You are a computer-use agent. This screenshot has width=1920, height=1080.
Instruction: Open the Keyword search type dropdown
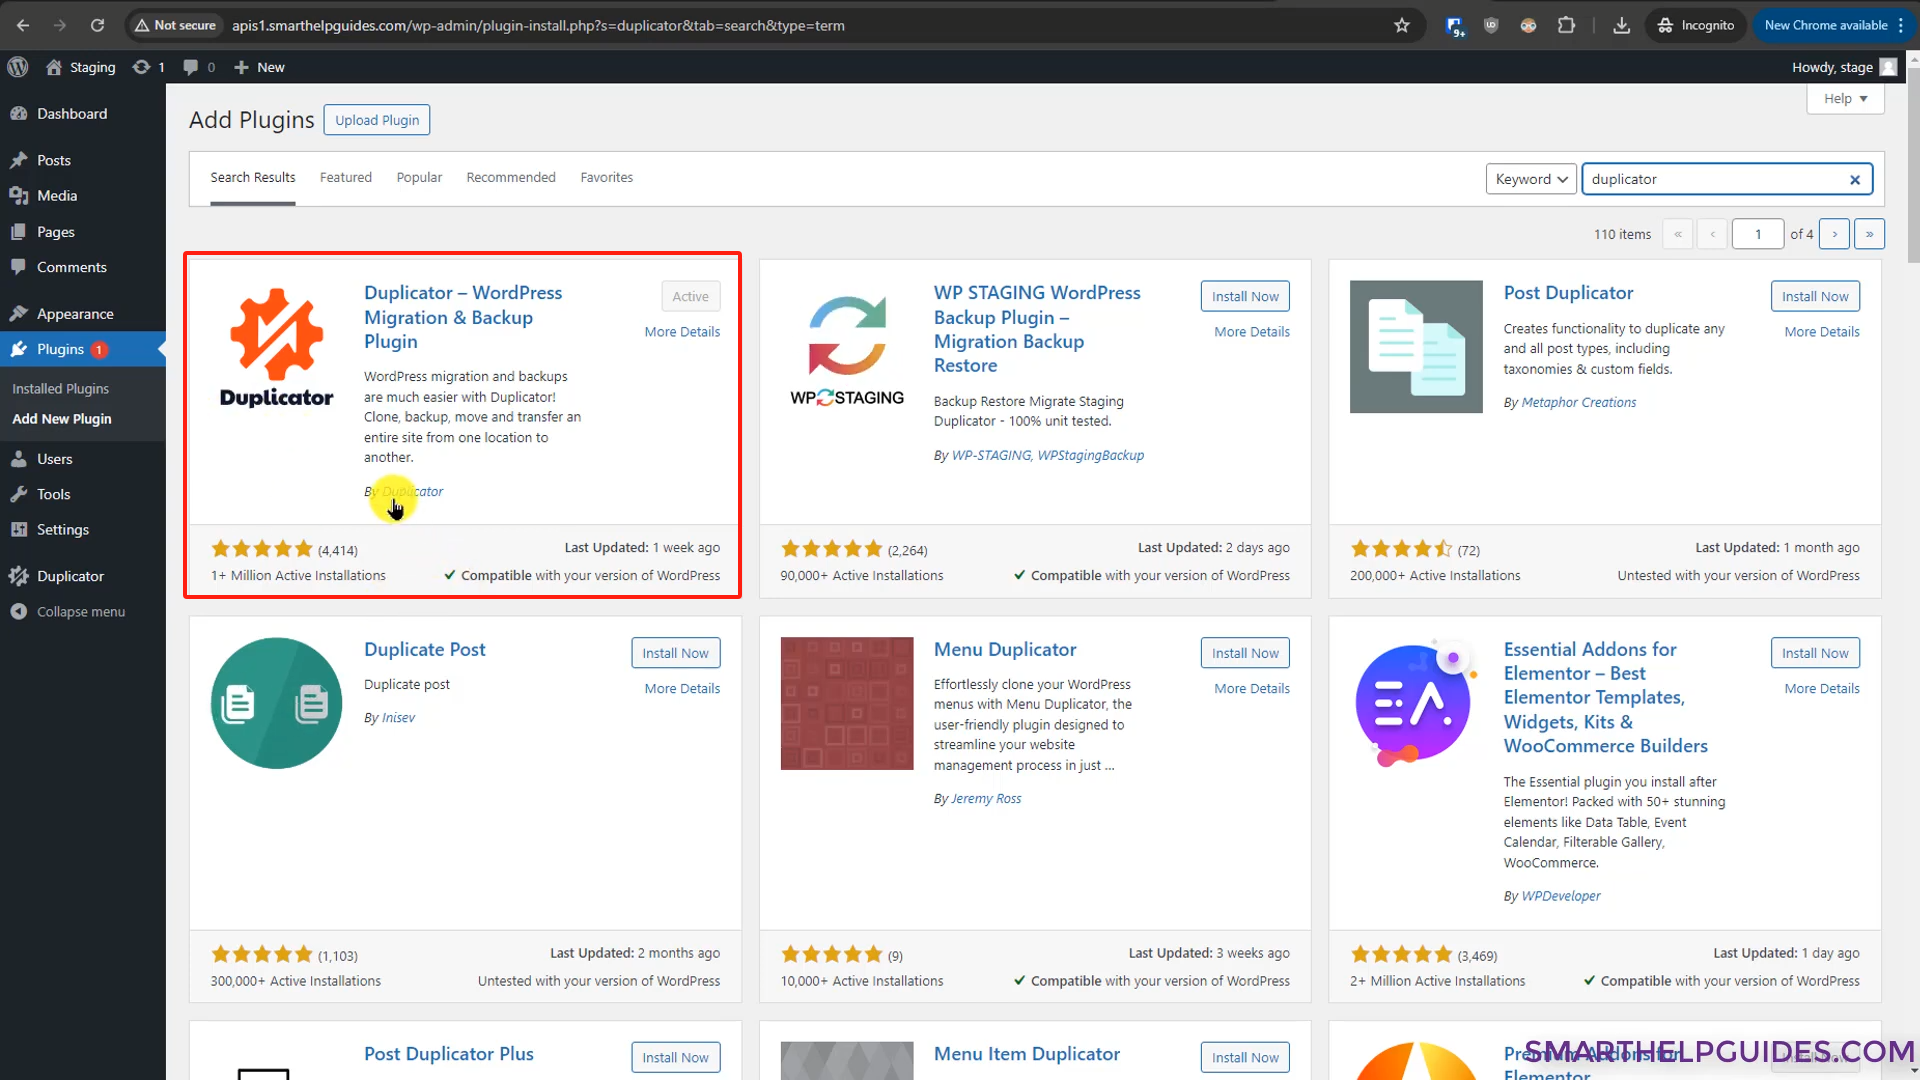(1531, 178)
